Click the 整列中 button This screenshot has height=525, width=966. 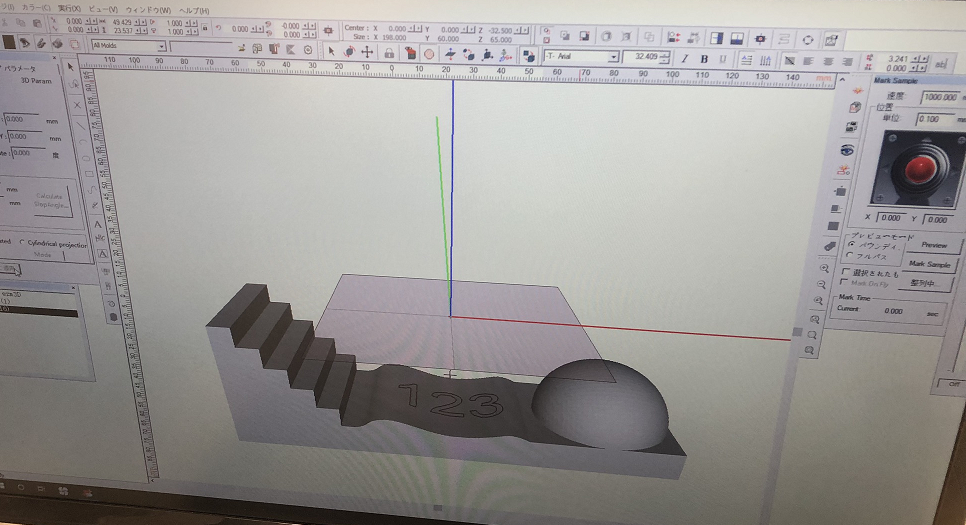pos(922,283)
